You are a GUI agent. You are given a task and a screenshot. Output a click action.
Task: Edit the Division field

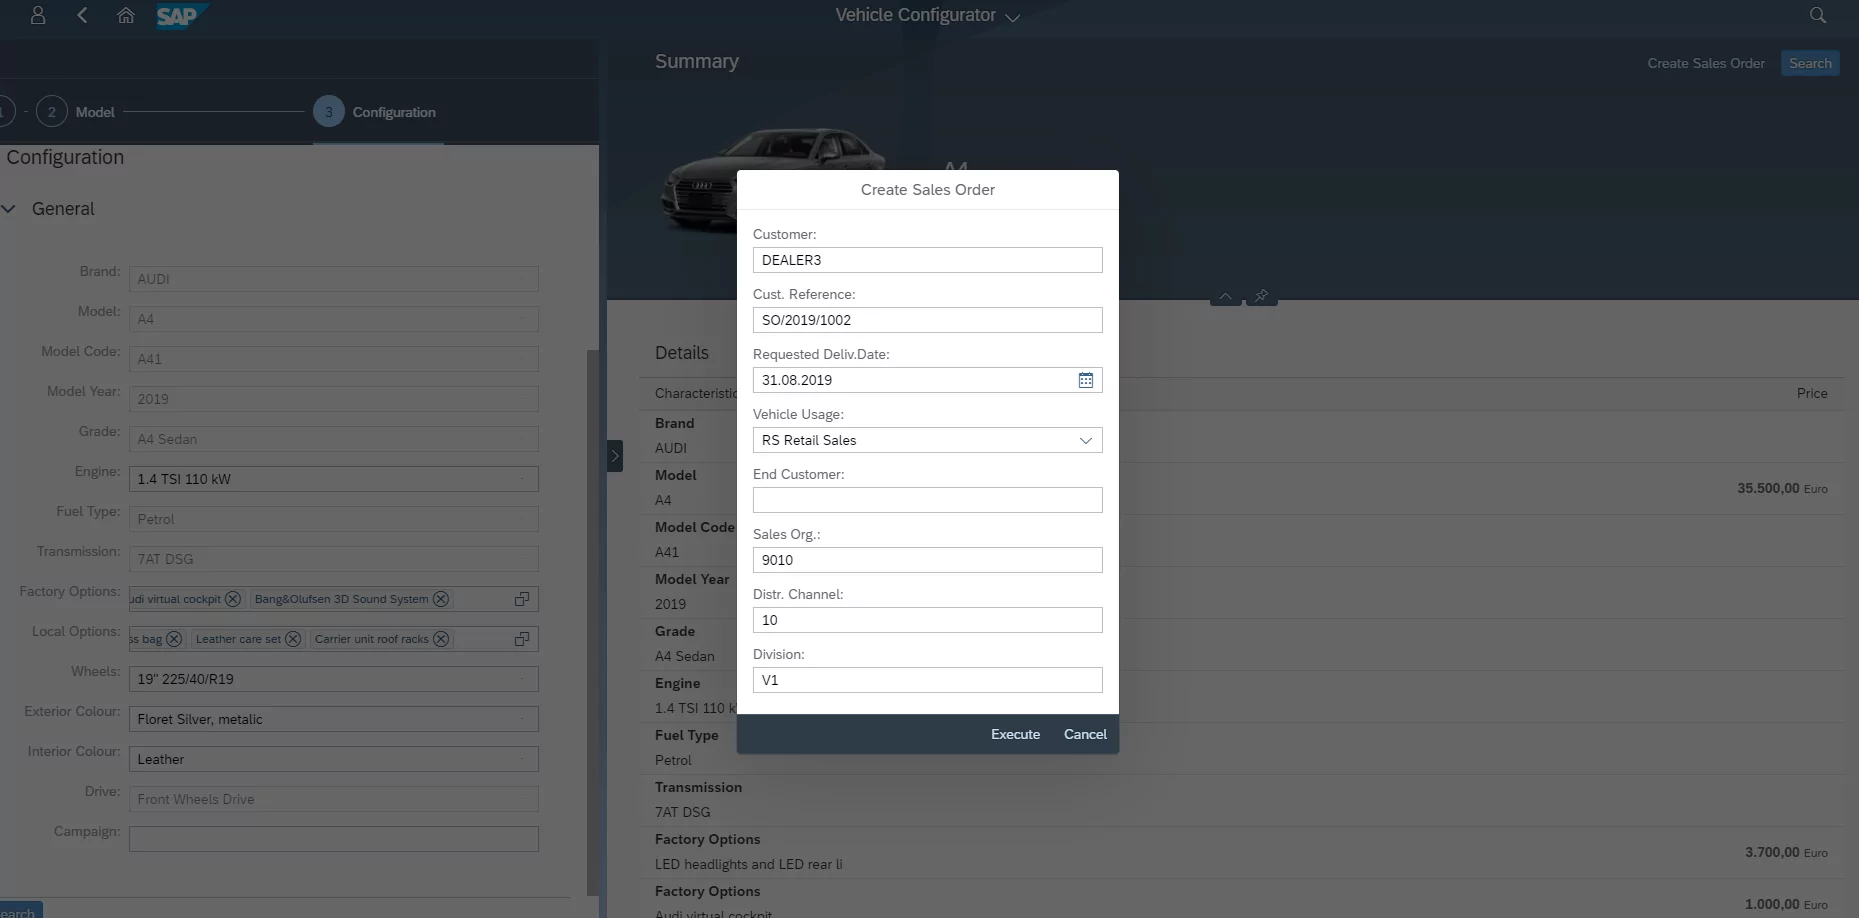[x=927, y=680]
